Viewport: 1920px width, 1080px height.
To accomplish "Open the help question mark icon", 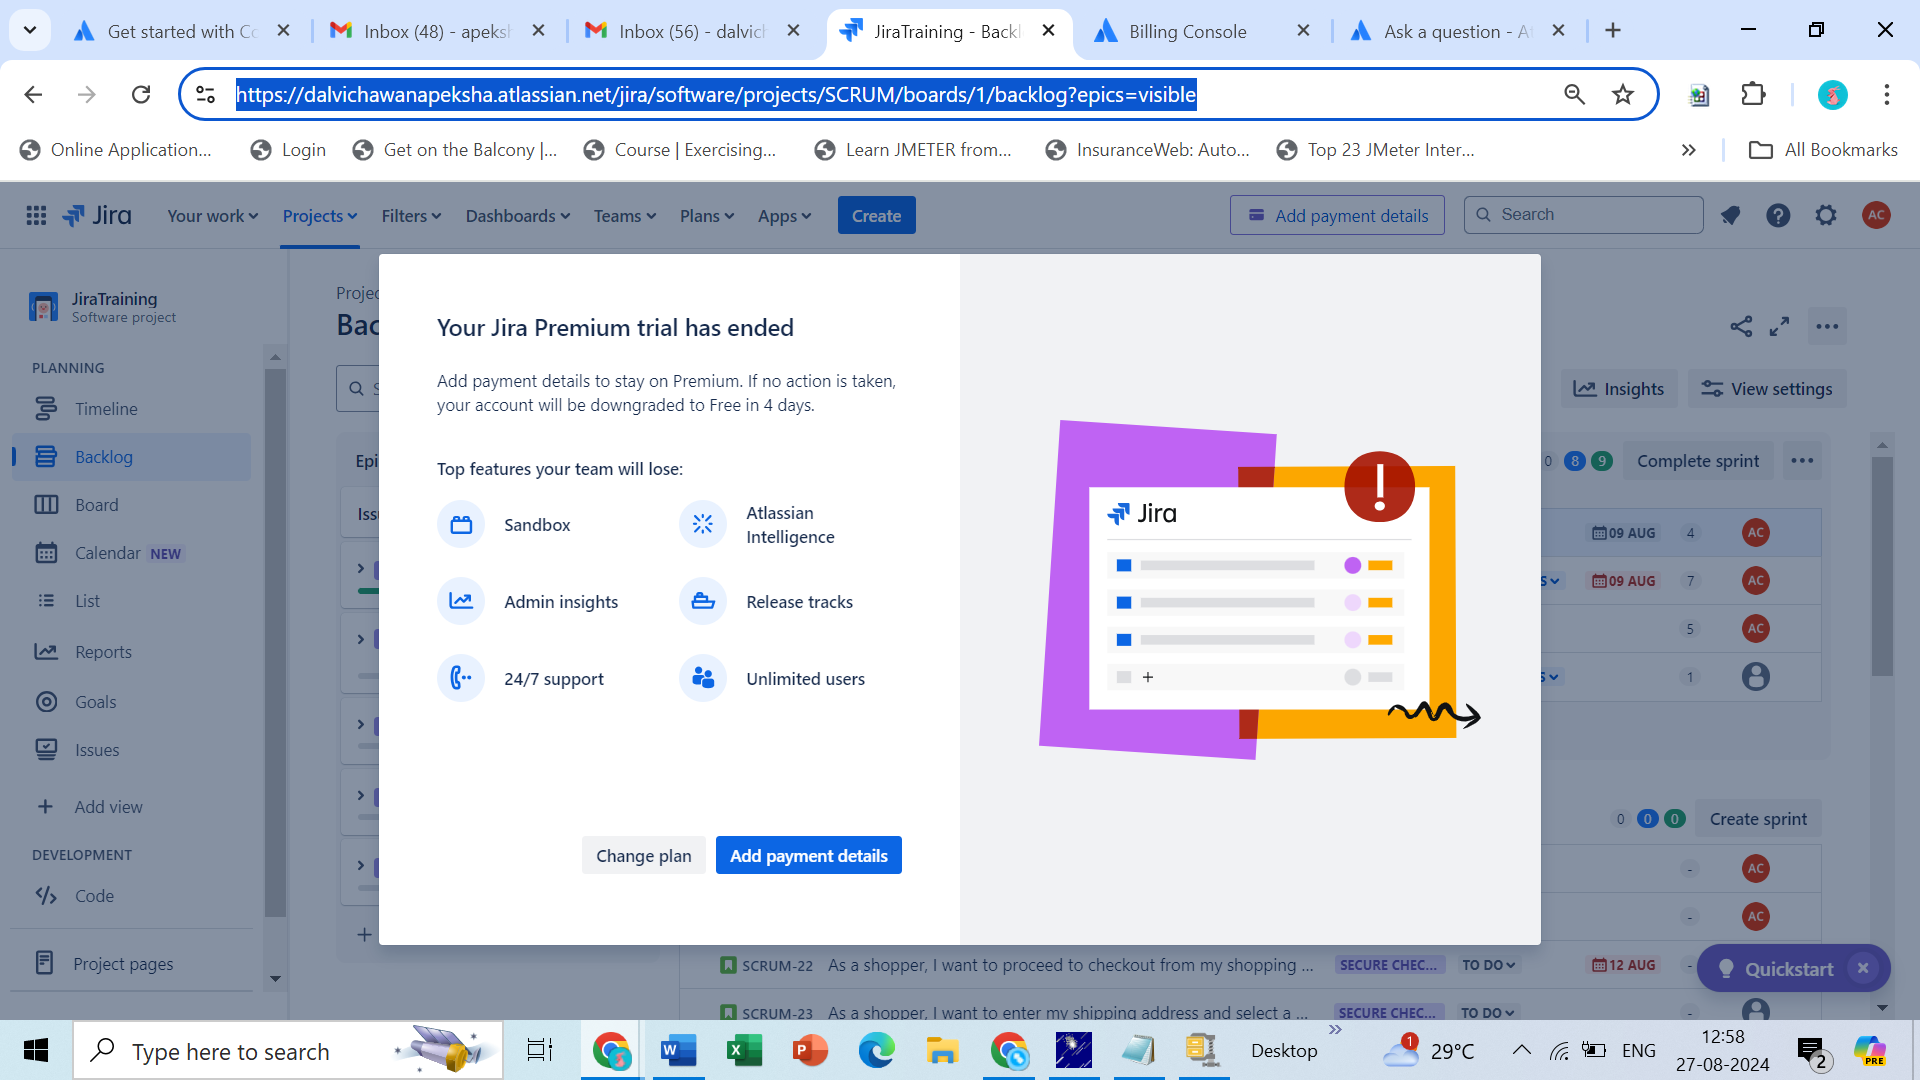I will click(x=1778, y=215).
